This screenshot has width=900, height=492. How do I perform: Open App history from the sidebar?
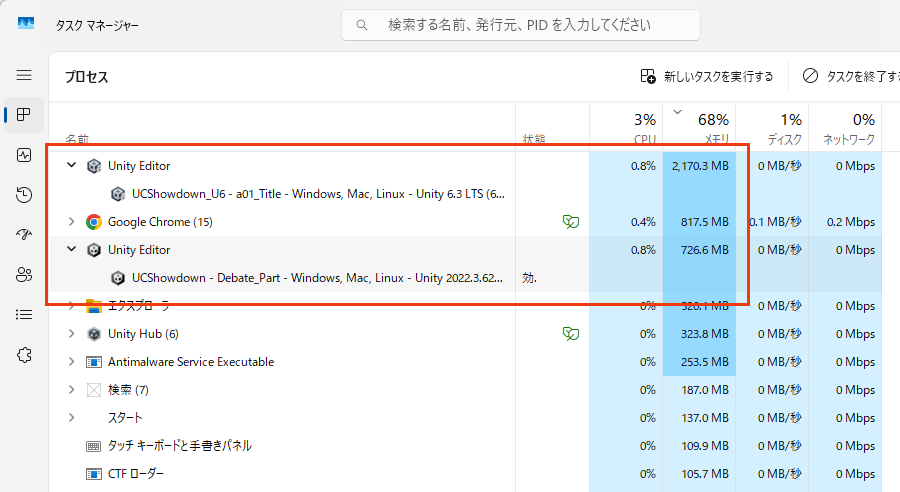(x=24, y=195)
